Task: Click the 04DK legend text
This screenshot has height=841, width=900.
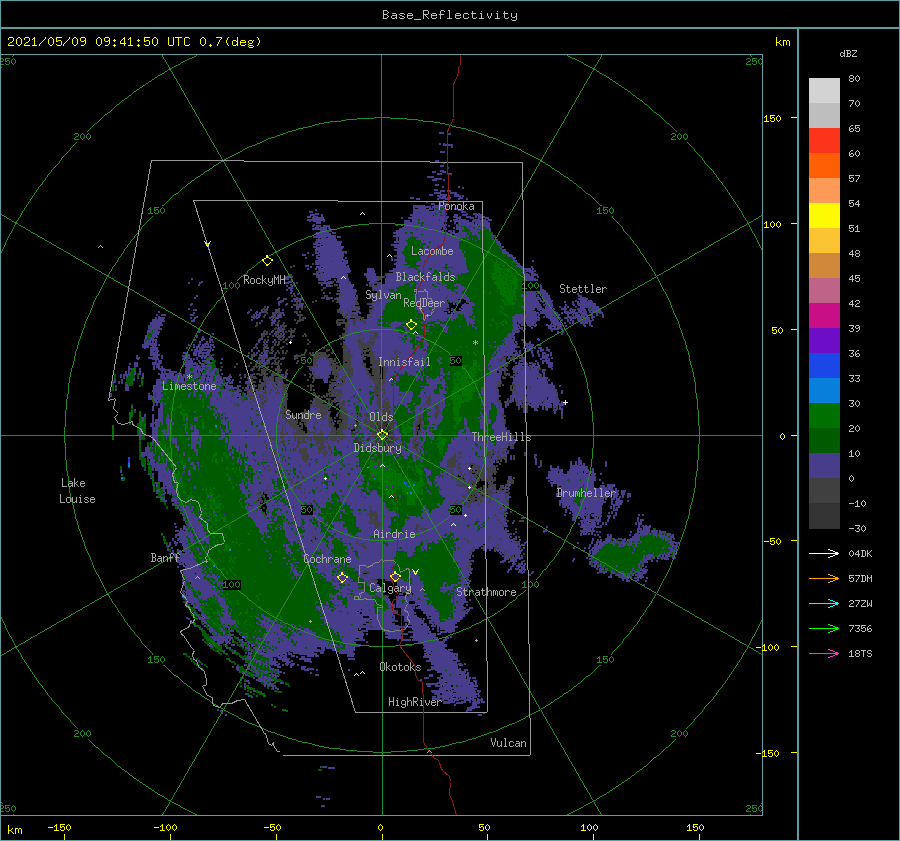Action: [x=860, y=553]
